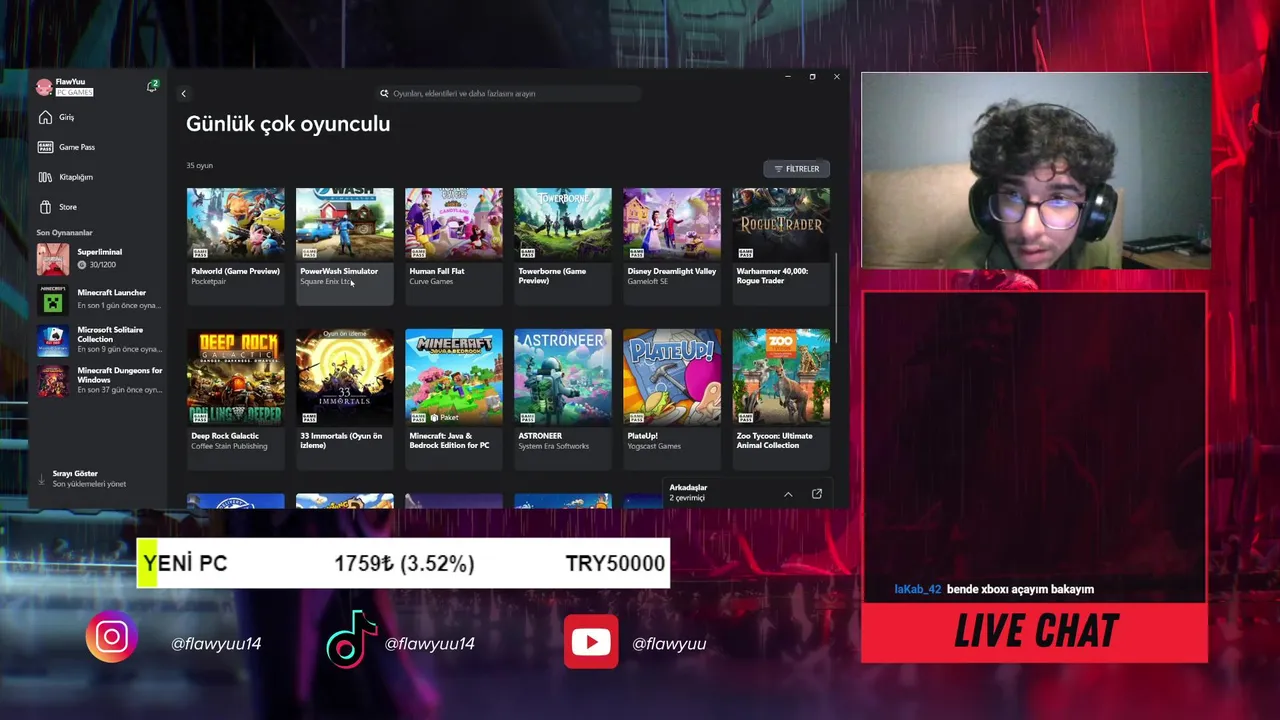The height and width of the screenshot is (720, 1280).
Task: Click the @flawyuu14 TikTok handle
Action: pyautogui.click(x=429, y=644)
